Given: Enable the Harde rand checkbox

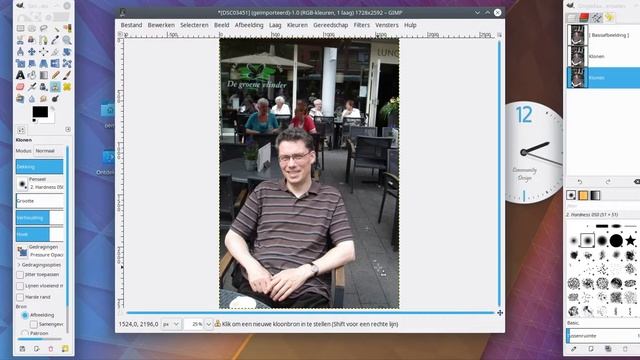Looking at the screenshot, I should tap(20, 297).
